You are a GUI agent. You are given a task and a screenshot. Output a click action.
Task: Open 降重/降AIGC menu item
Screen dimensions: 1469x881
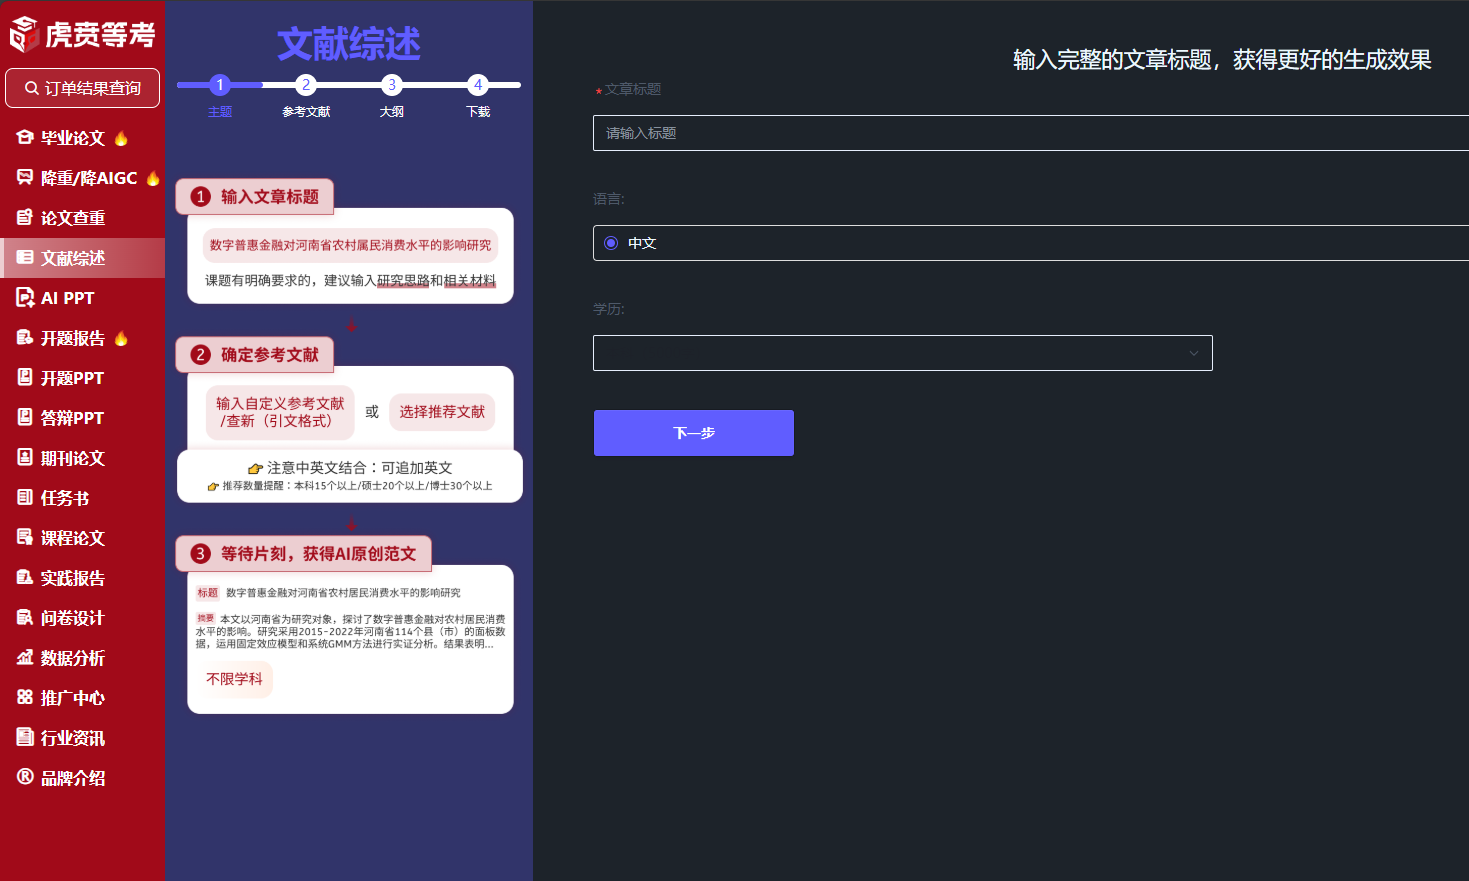83,178
